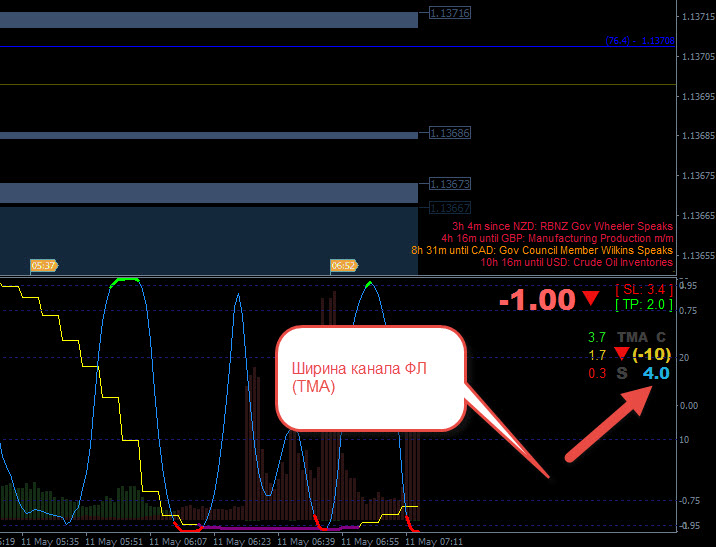Screen dimensions: 716x547
Task: Select the CAD Gov Council Member Wilkins line
Action: (x=542, y=250)
